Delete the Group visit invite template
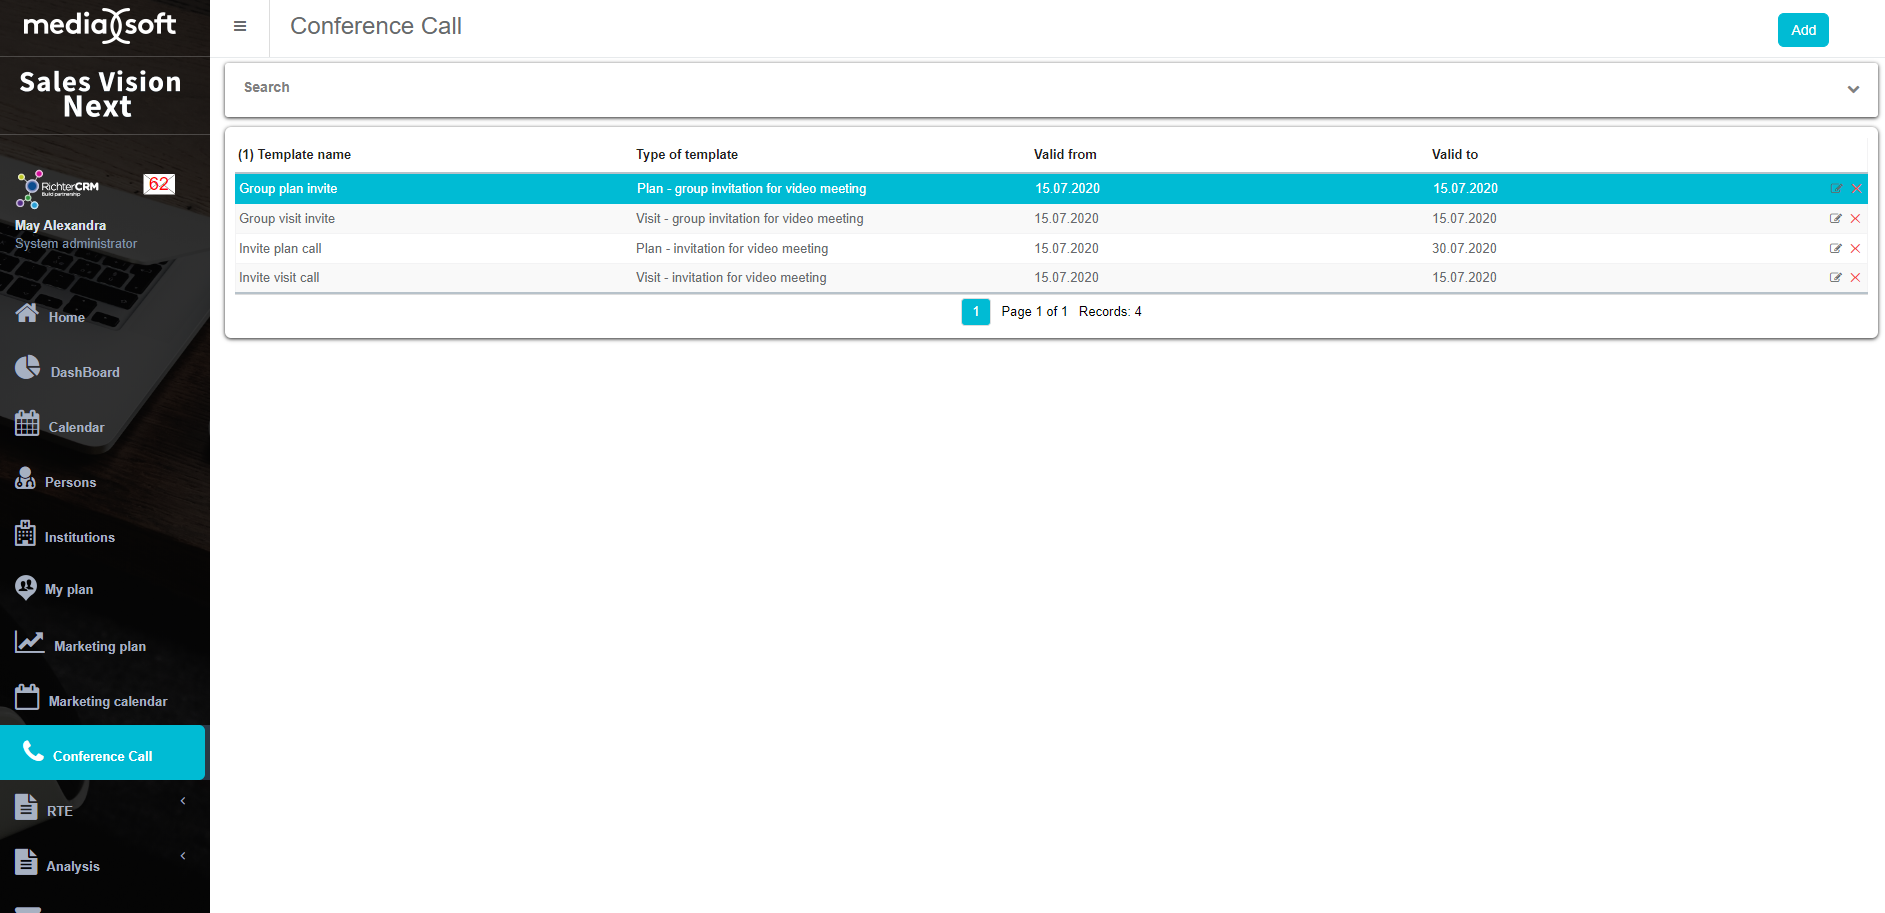This screenshot has width=1885, height=913. click(1855, 219)
